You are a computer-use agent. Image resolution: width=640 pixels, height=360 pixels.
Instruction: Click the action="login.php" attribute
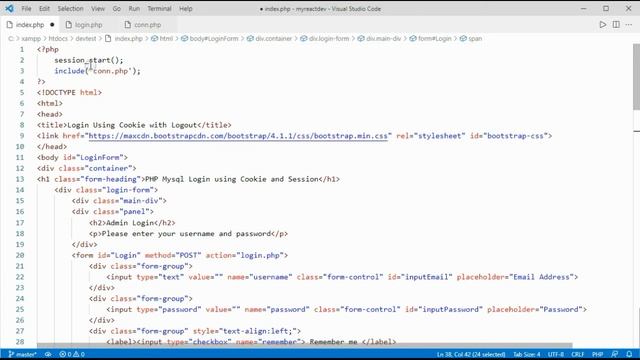244,256
